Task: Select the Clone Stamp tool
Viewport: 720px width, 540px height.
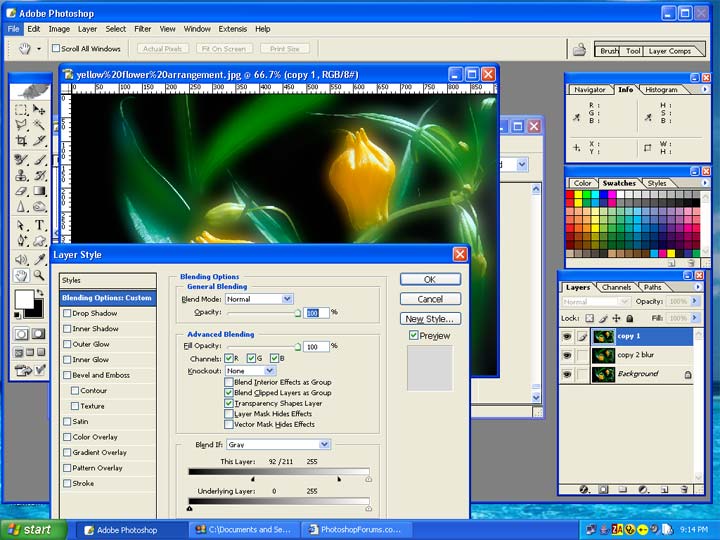Action: pos(21,175)
